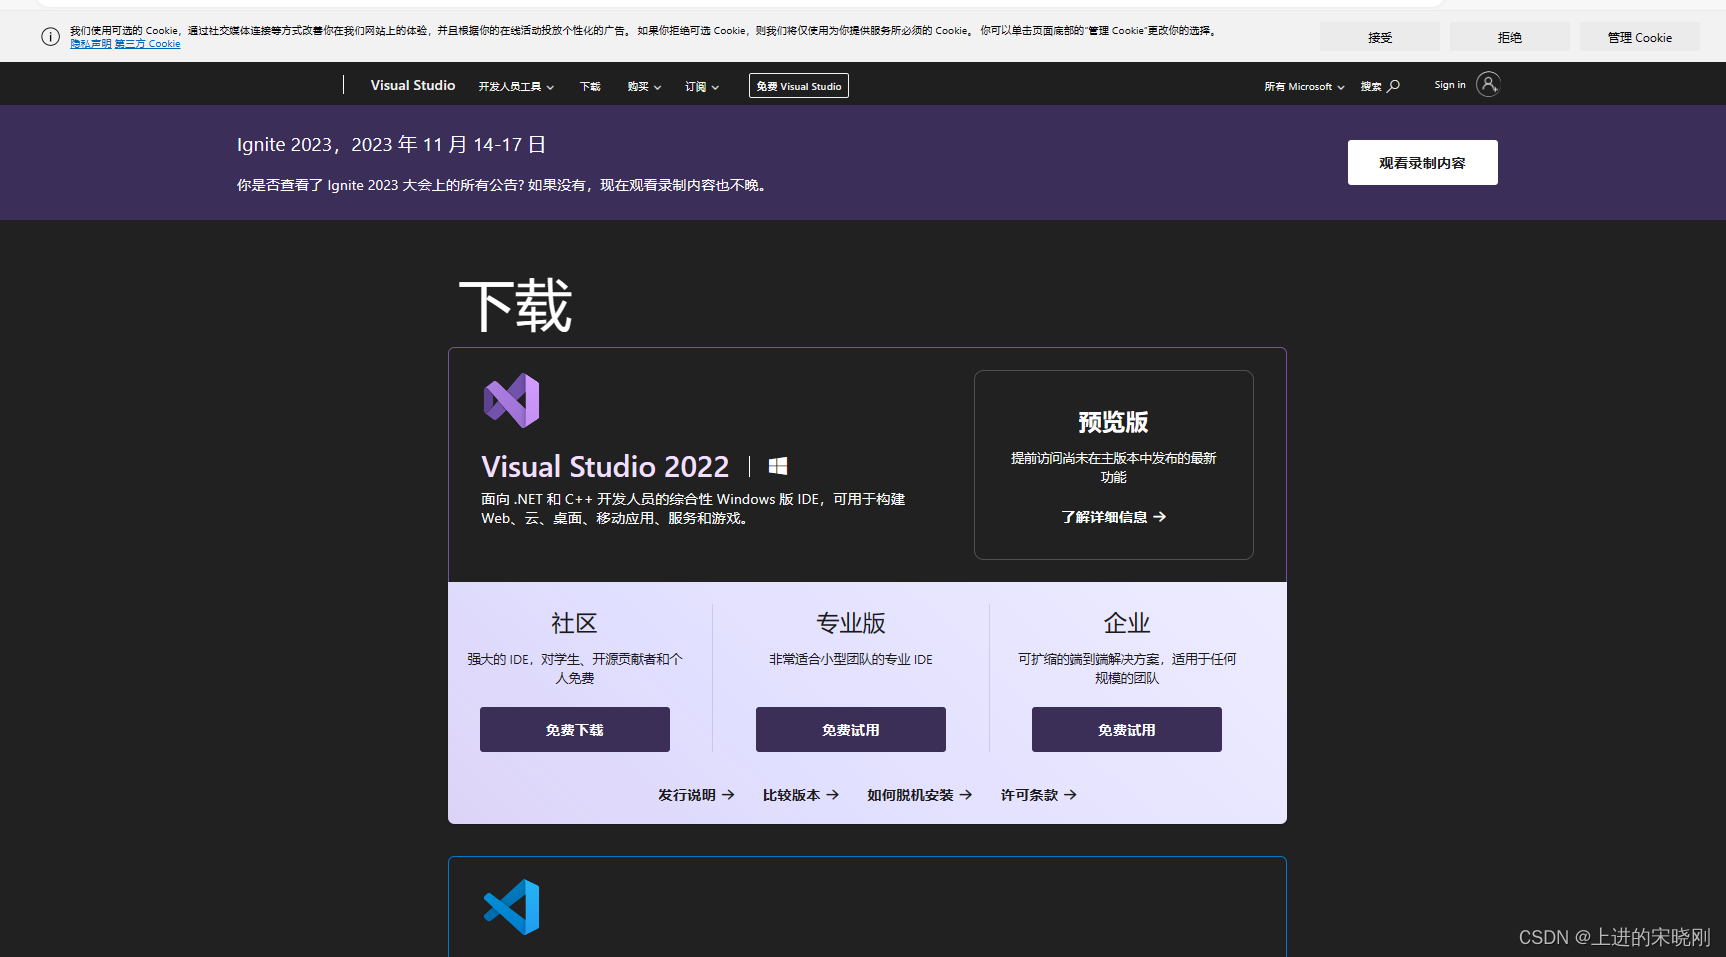Click the 专业版 edition heading
Image resolution: width=1726 pixels, height=957 pixels.
(x=851, y=623)
